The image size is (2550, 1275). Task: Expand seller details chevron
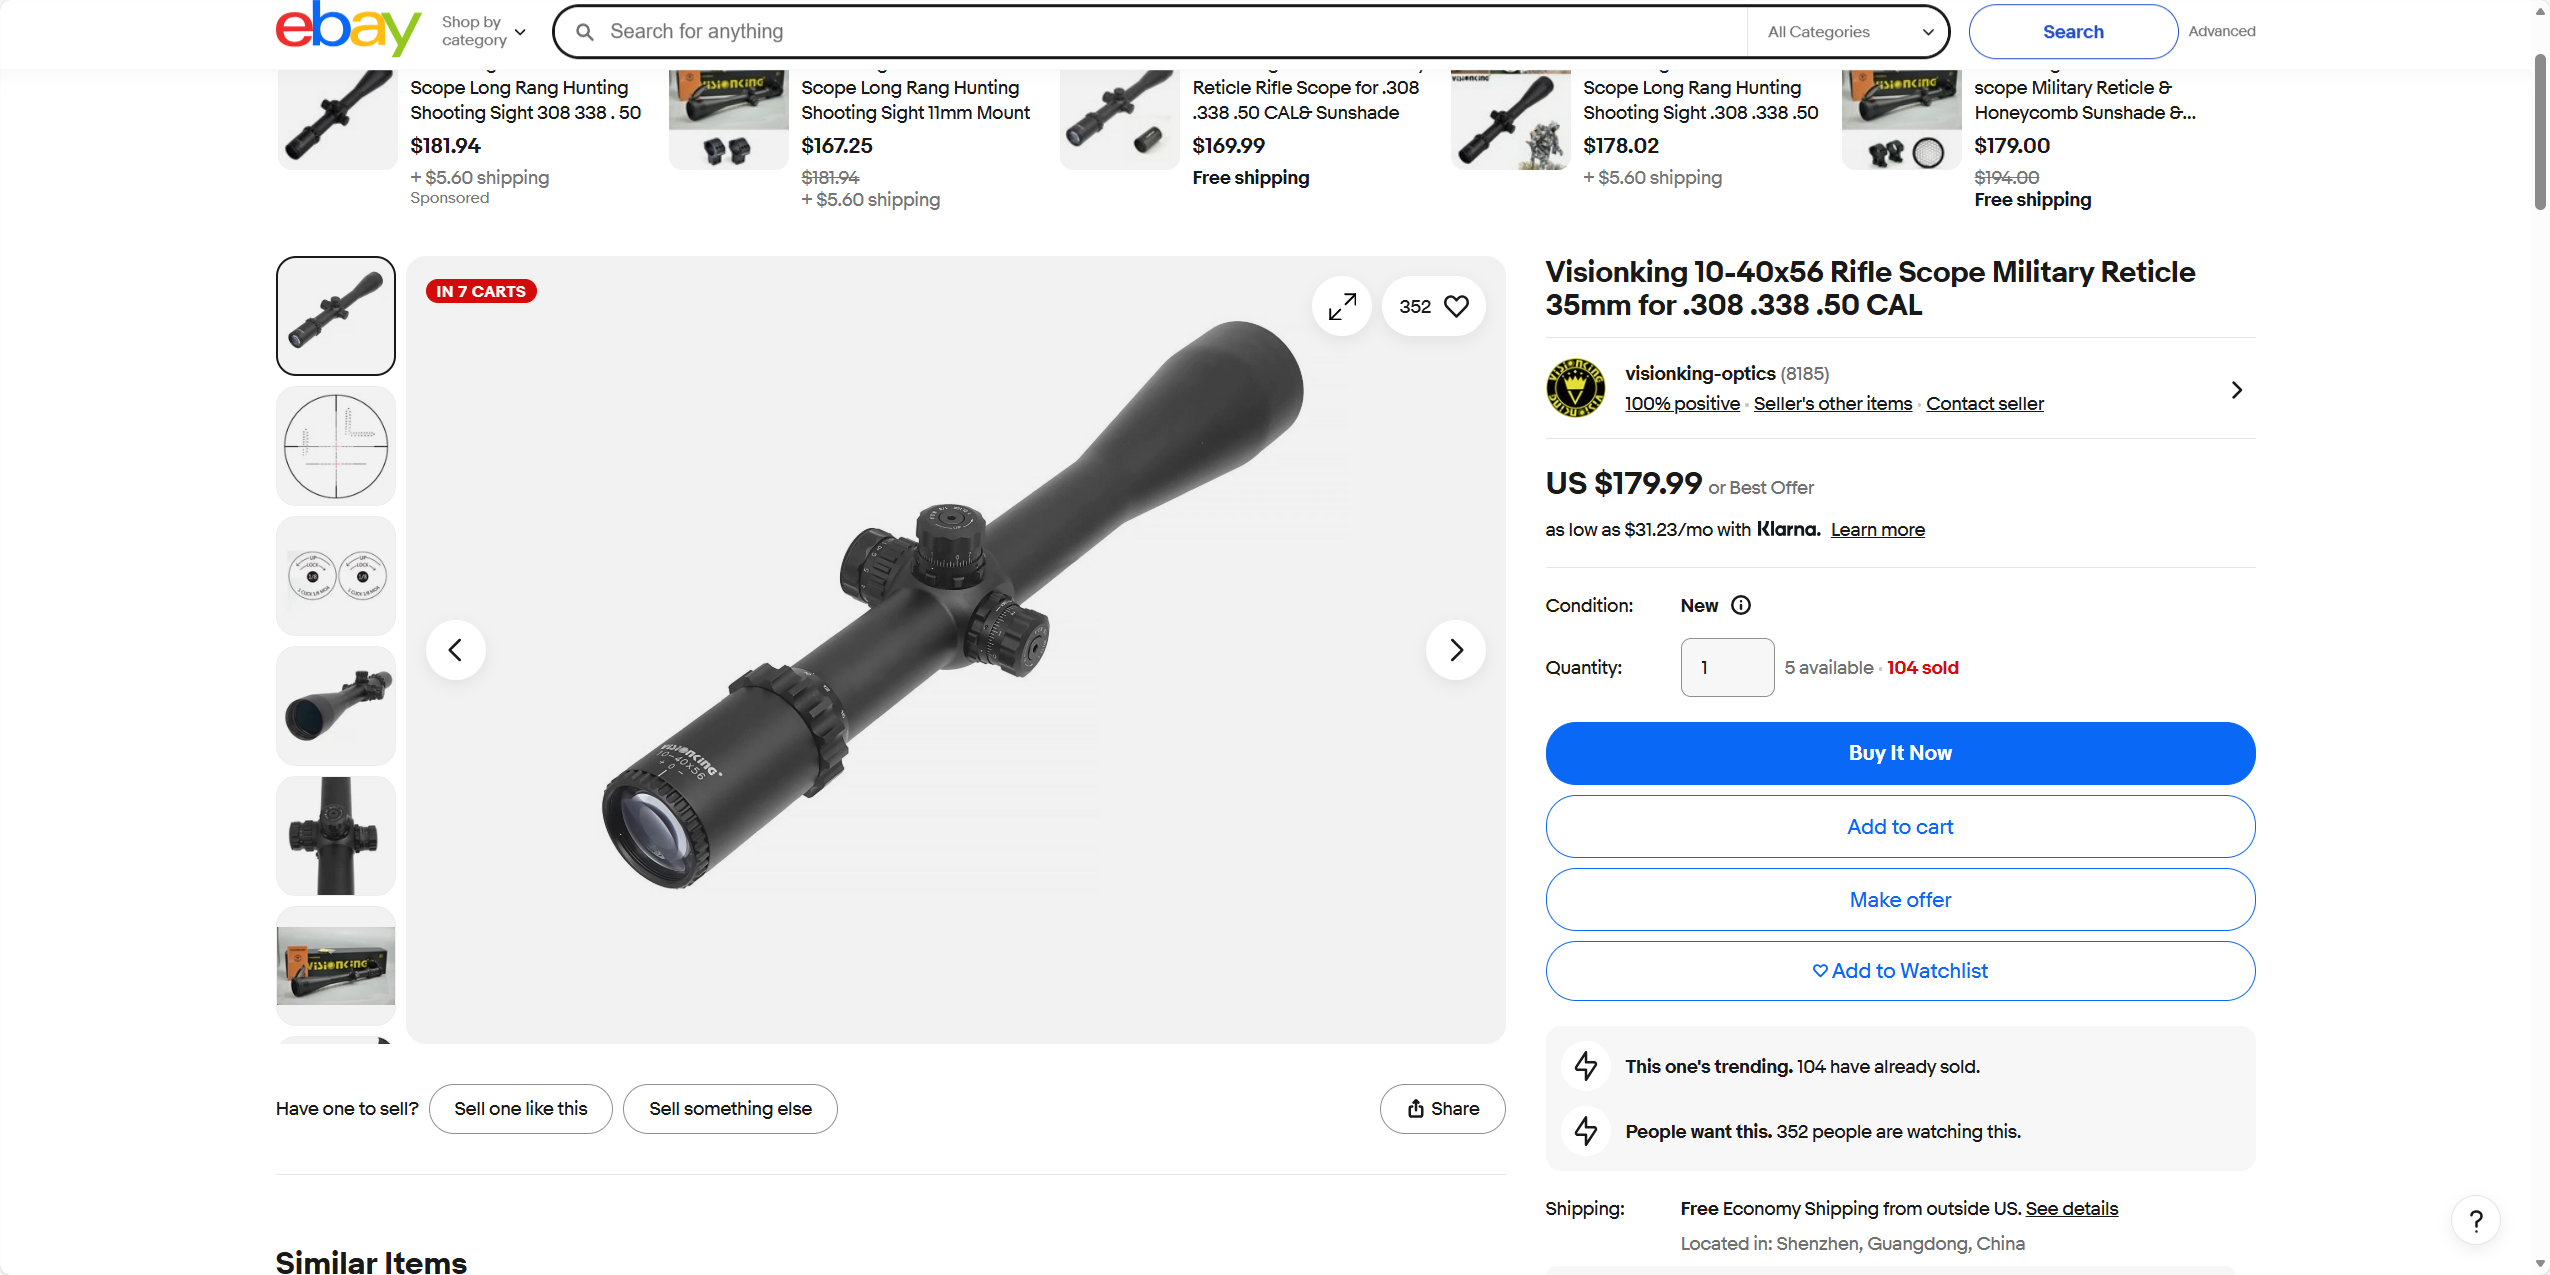click(2237, 390)
